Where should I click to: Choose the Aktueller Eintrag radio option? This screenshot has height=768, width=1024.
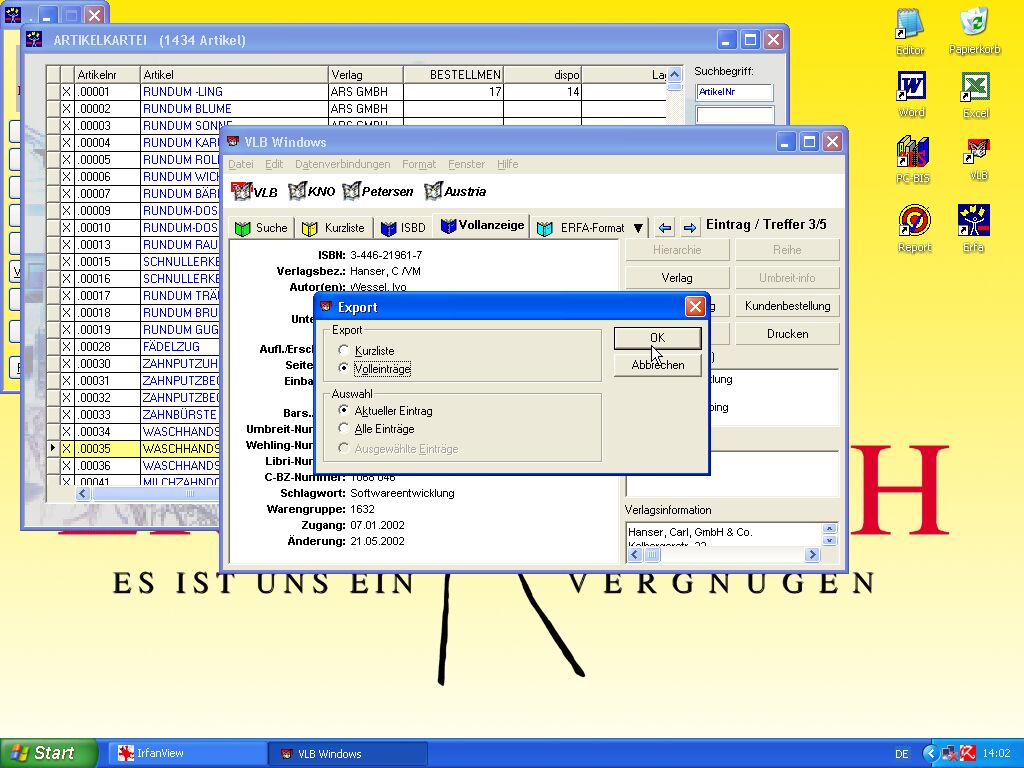pyautogui.click(x=344, y=410)
